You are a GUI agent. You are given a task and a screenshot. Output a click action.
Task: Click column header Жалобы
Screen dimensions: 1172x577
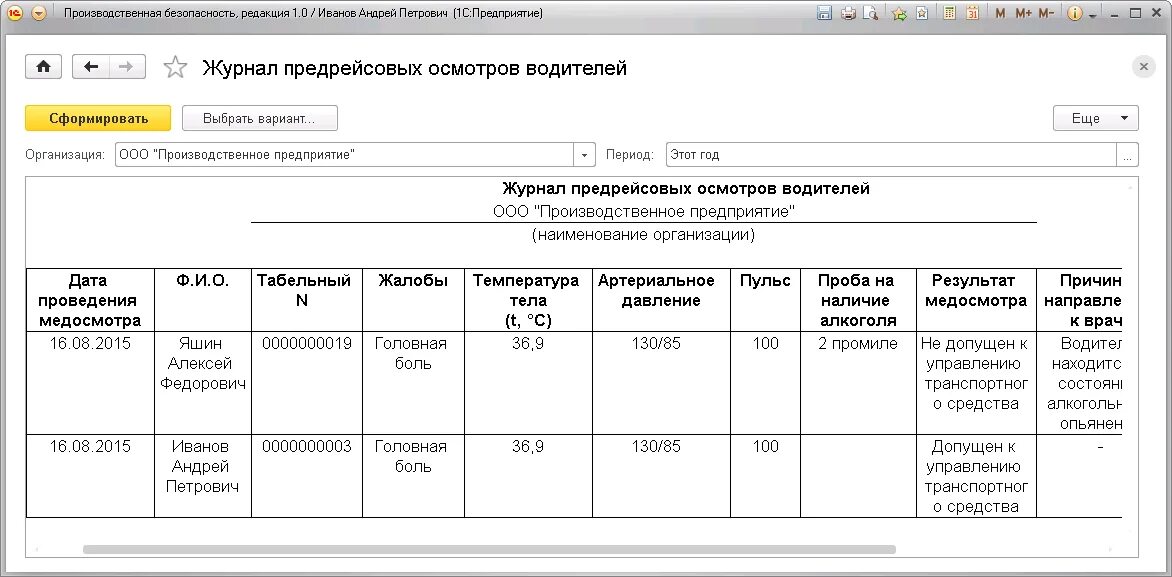tap(413, 300)
